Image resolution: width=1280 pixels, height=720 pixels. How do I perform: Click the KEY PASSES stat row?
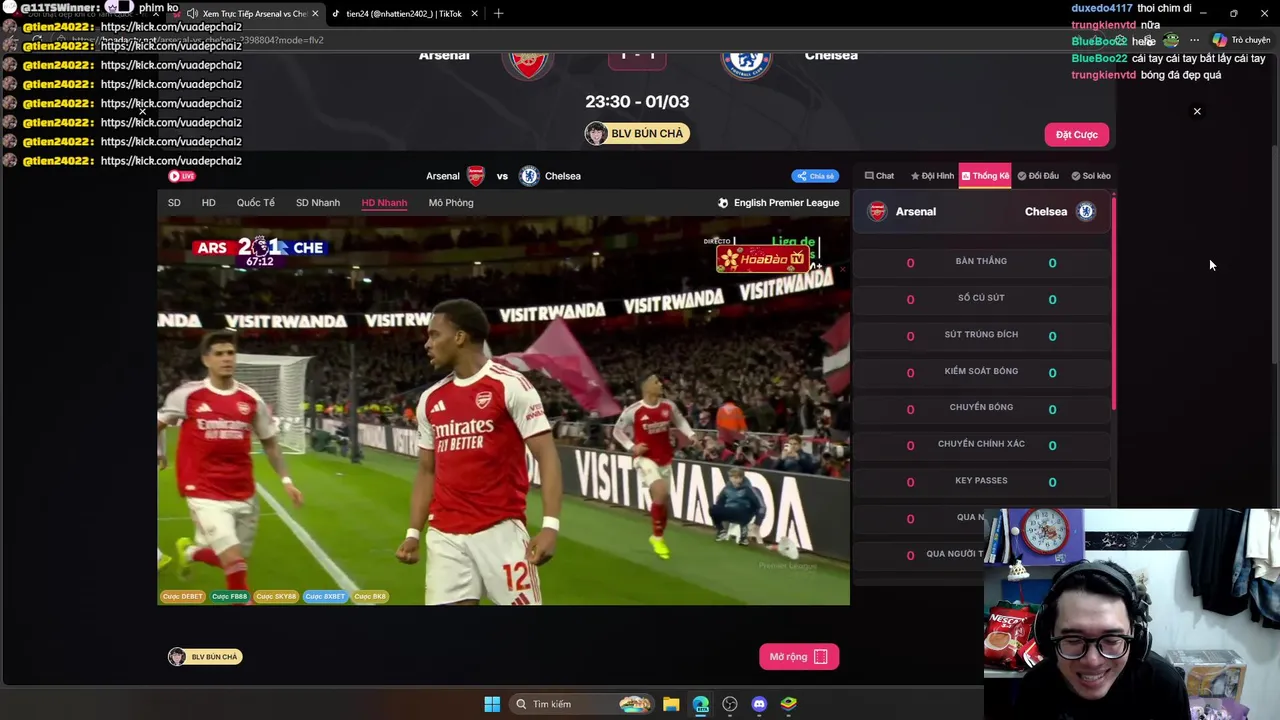click(x=981, y=482)
